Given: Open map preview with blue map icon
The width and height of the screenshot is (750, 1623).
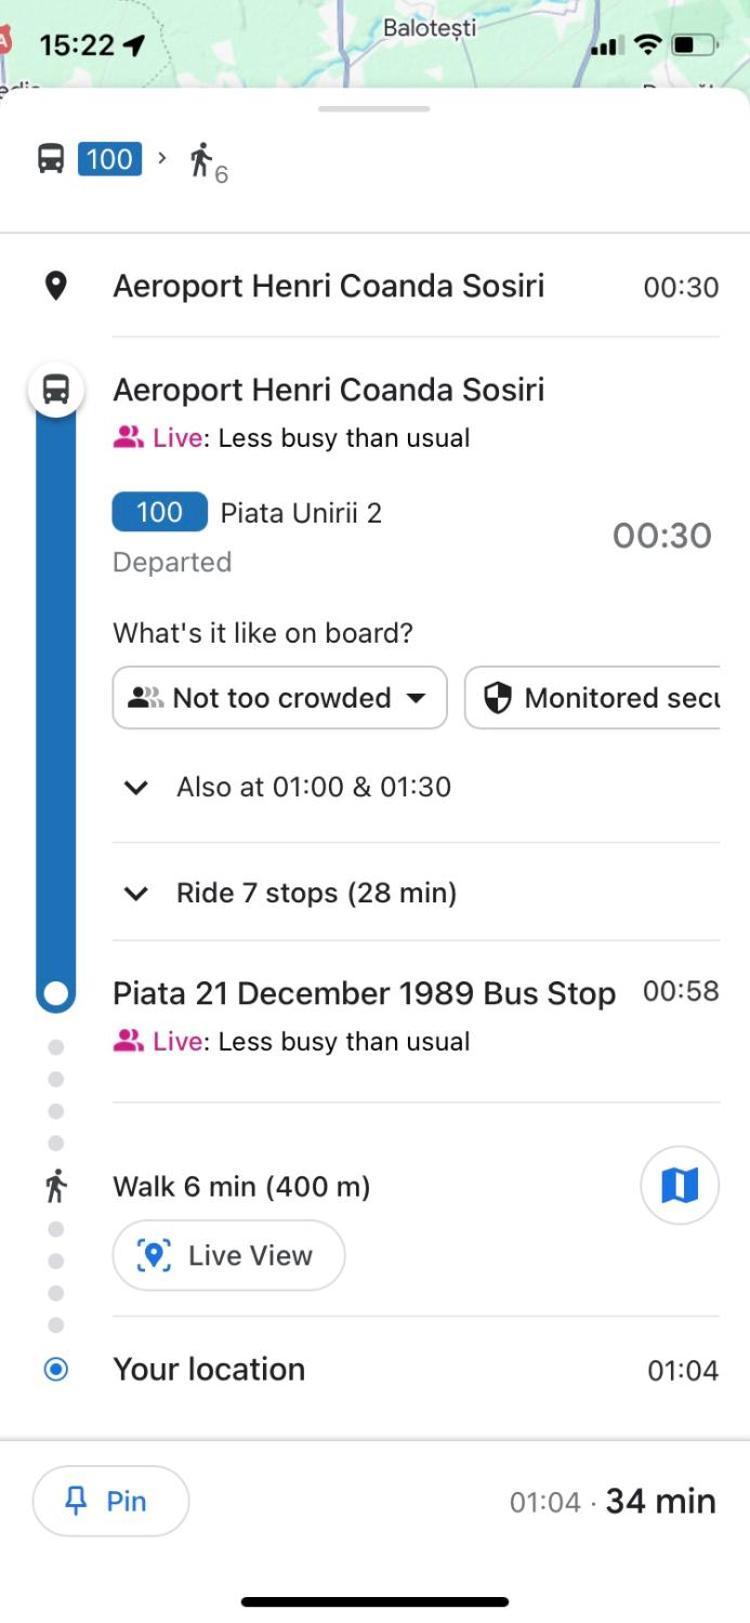Looking at the screenshot, I should pyautogui.click(x=679, y=1185).
